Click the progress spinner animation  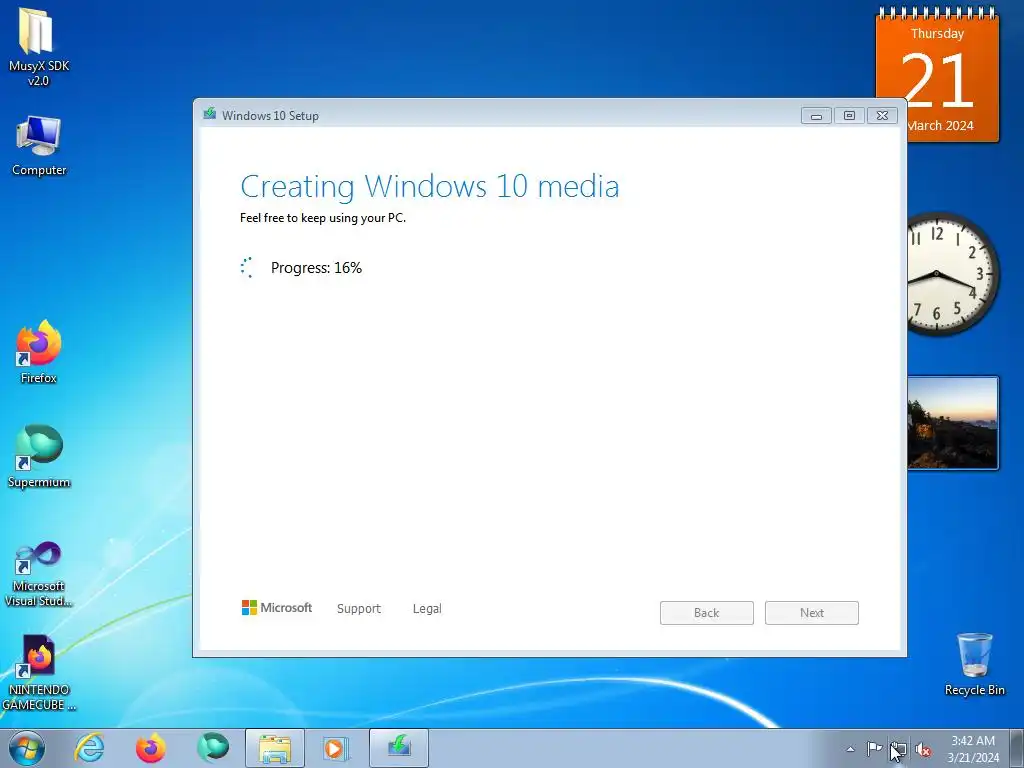pos(247,268)
